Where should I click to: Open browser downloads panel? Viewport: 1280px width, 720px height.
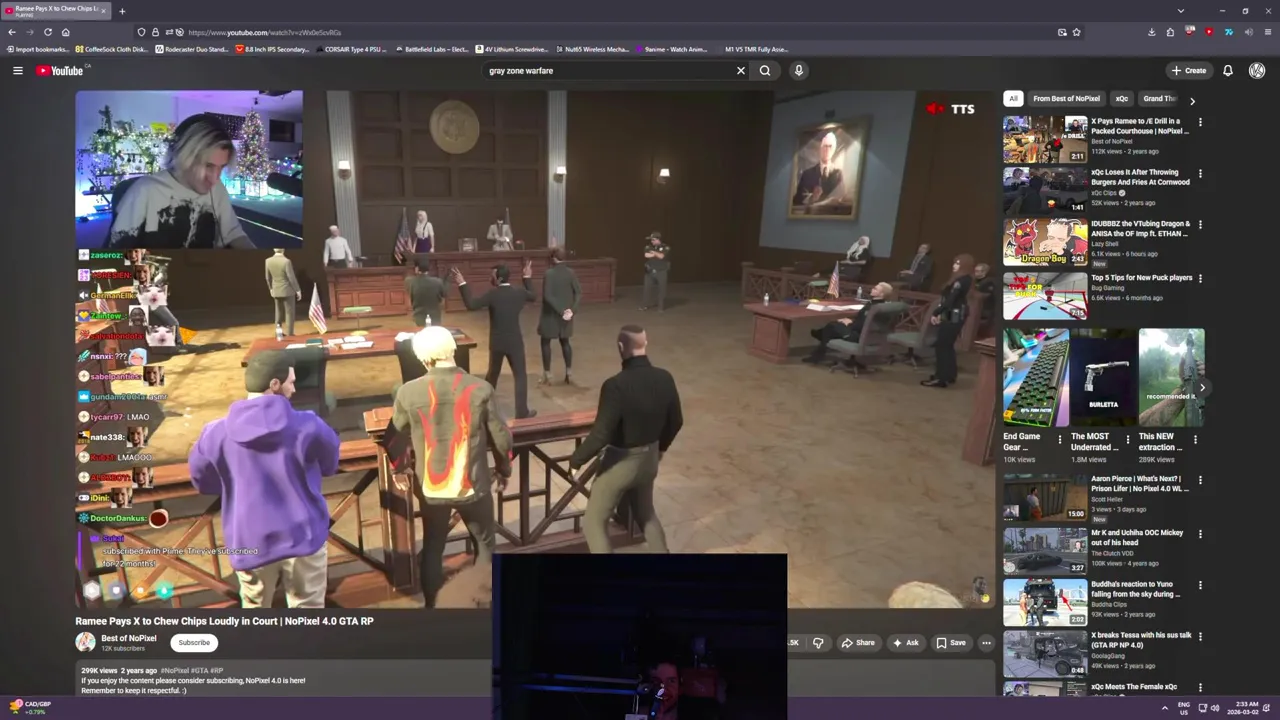tap(1152, 32)
